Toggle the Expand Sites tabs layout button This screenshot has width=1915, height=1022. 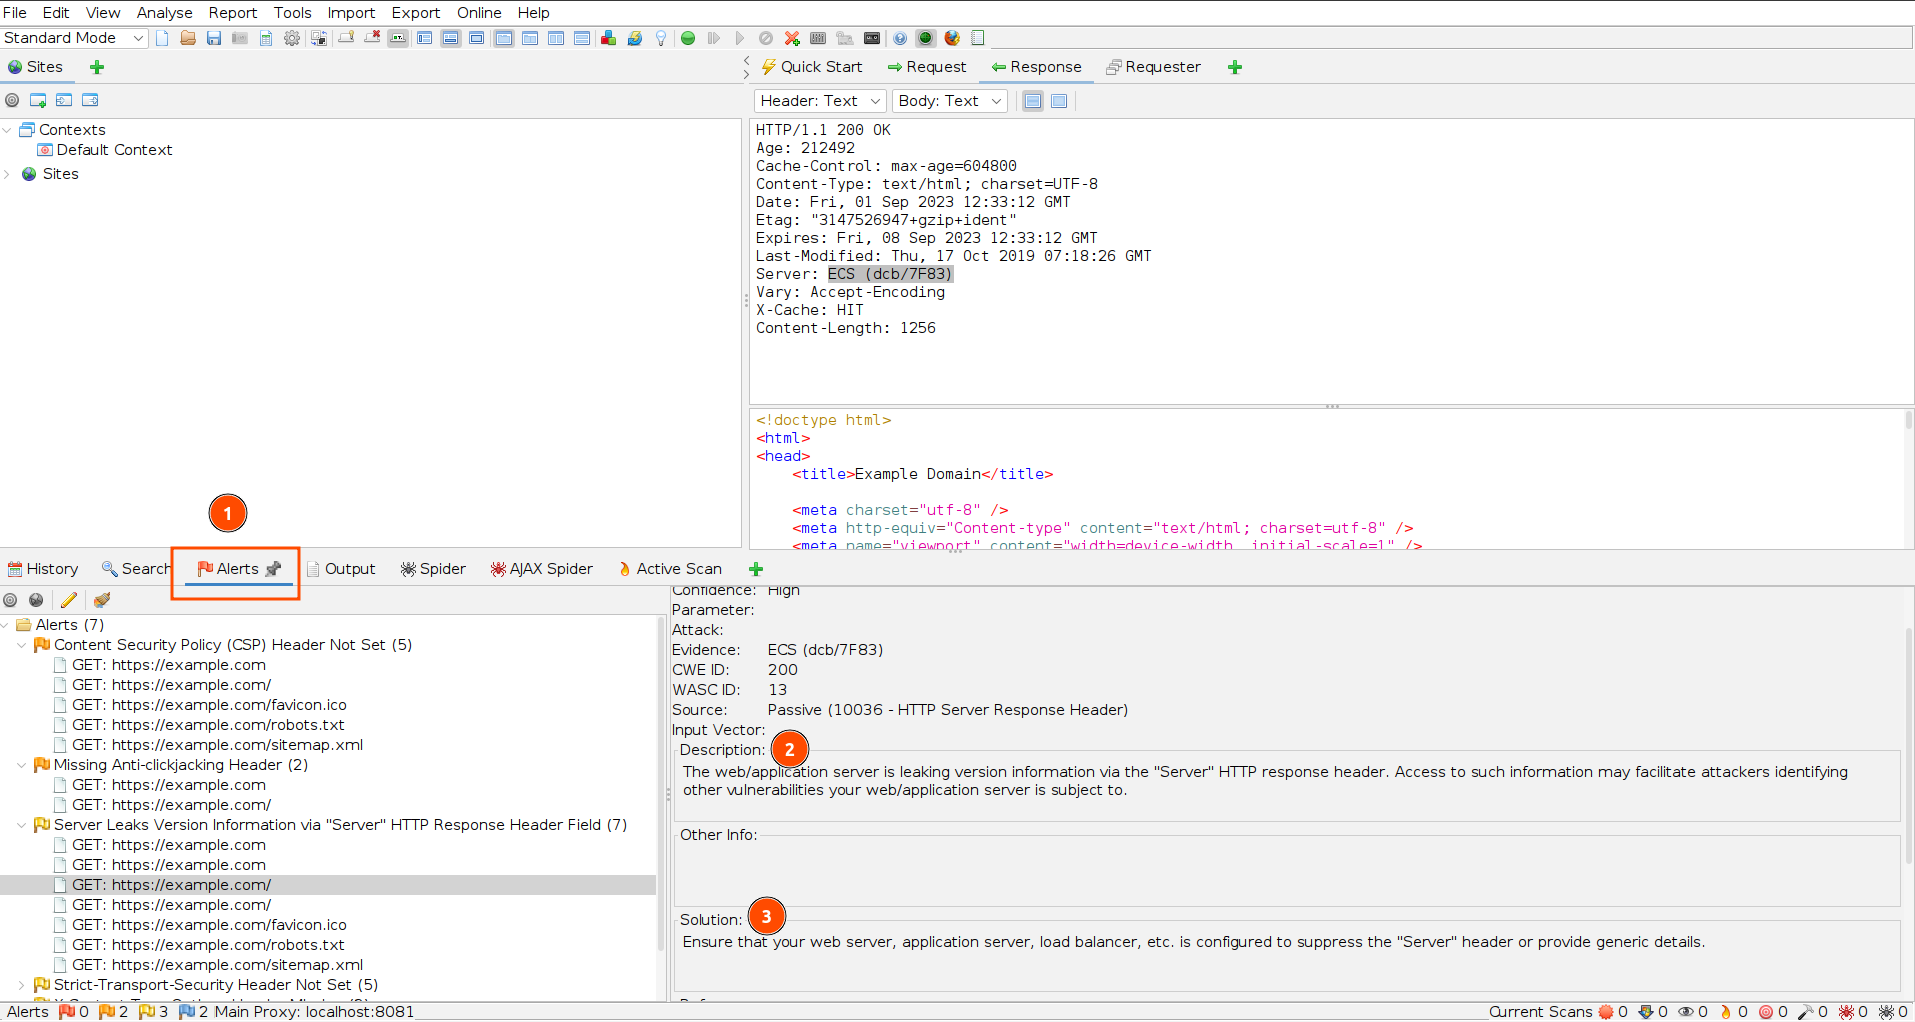coord(424,38)
